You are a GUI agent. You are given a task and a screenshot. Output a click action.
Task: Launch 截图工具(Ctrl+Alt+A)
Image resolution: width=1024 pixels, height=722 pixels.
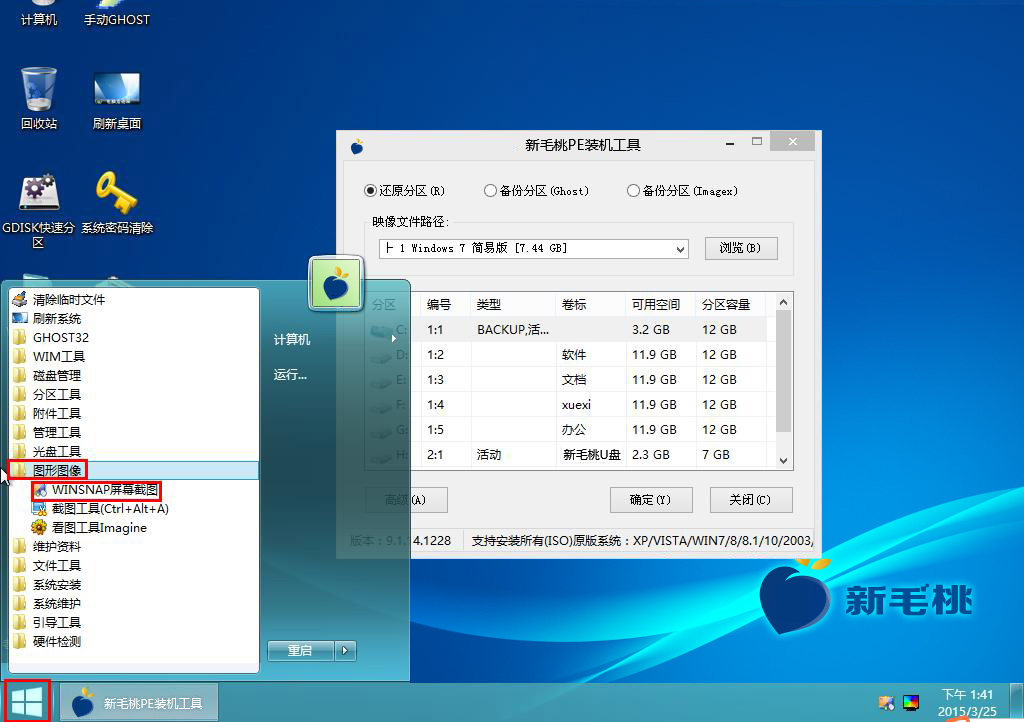[x=110, y=509]
